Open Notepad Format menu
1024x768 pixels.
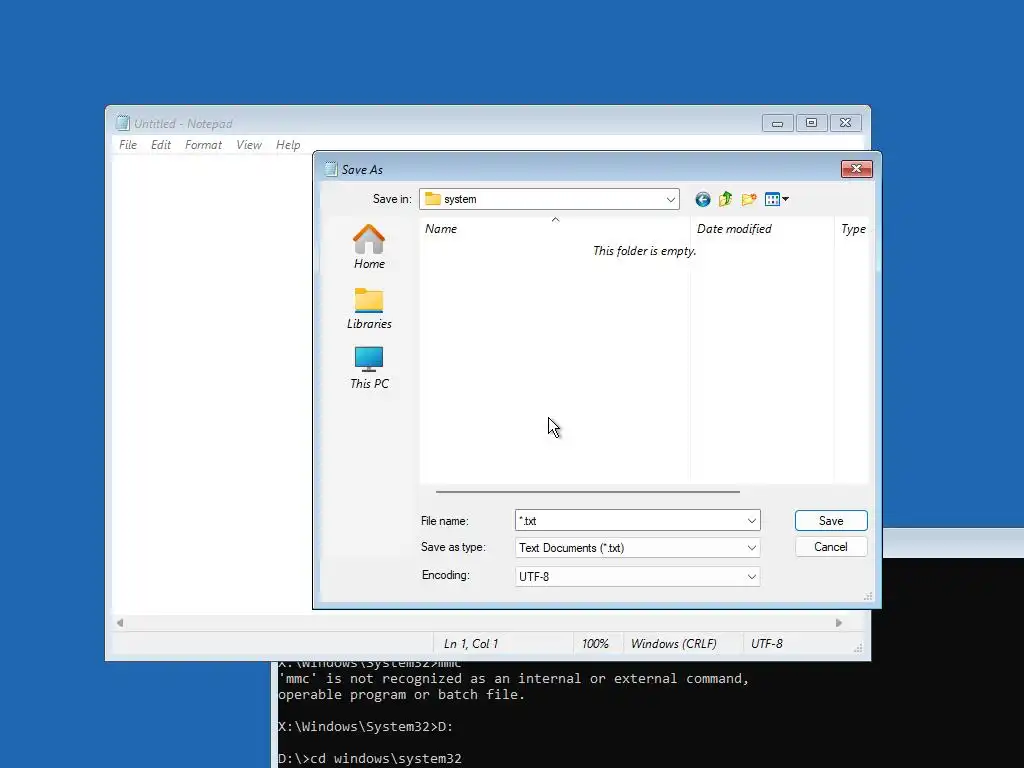(x=203, y=145)
